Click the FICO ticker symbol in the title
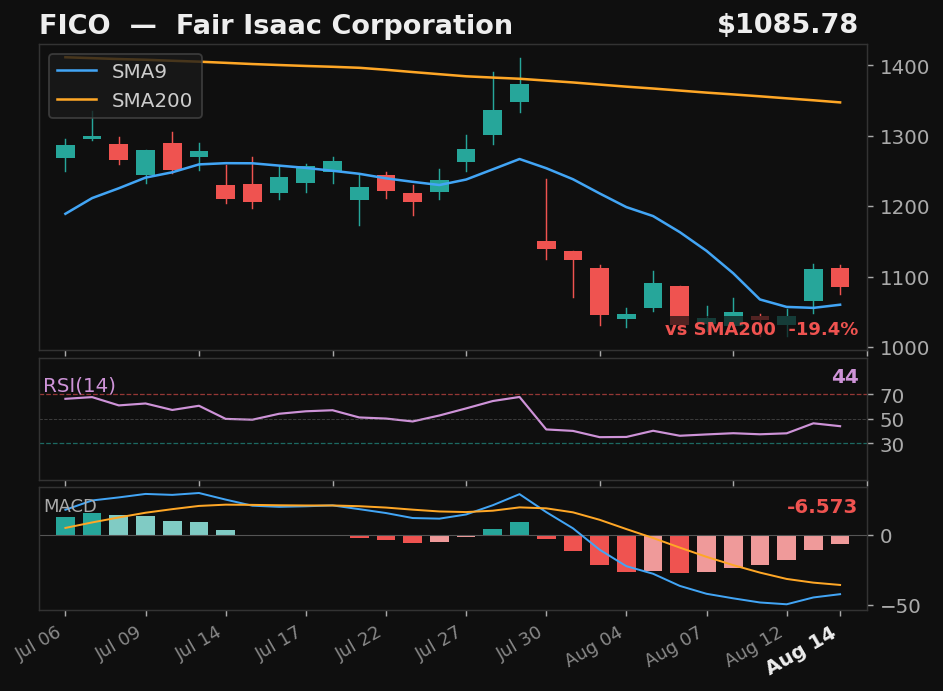 [x=75, y=25]
